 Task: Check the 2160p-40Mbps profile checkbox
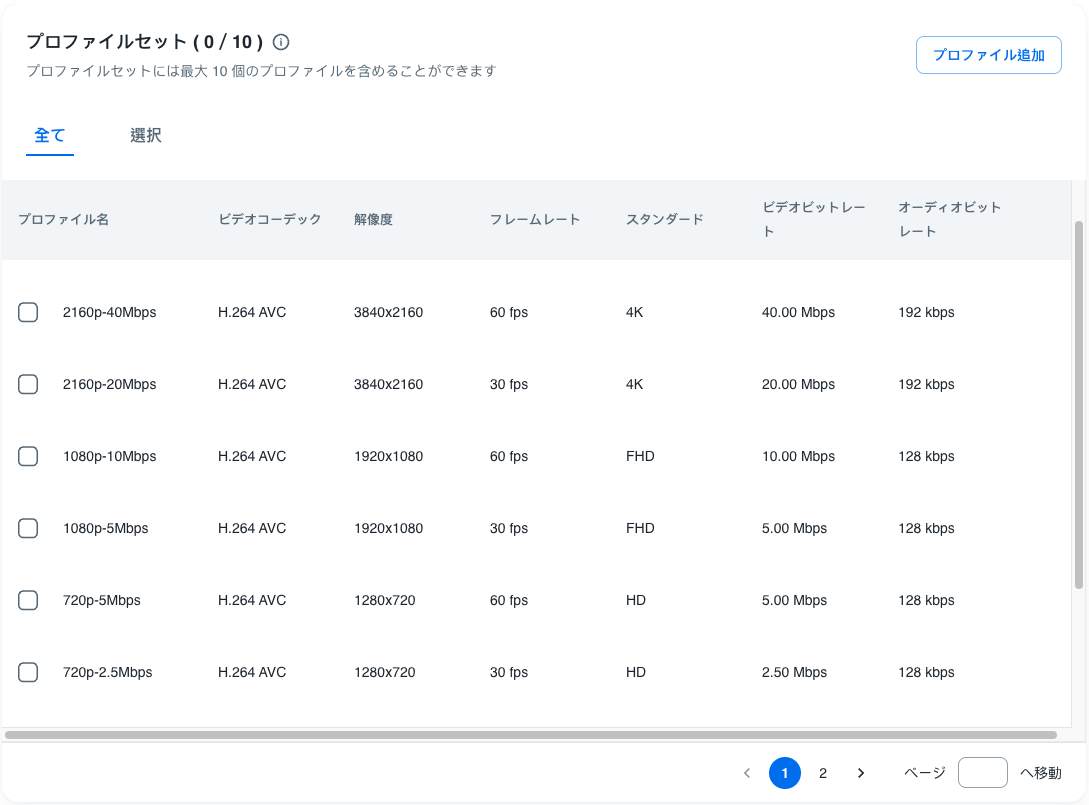[x=28, y=312]
